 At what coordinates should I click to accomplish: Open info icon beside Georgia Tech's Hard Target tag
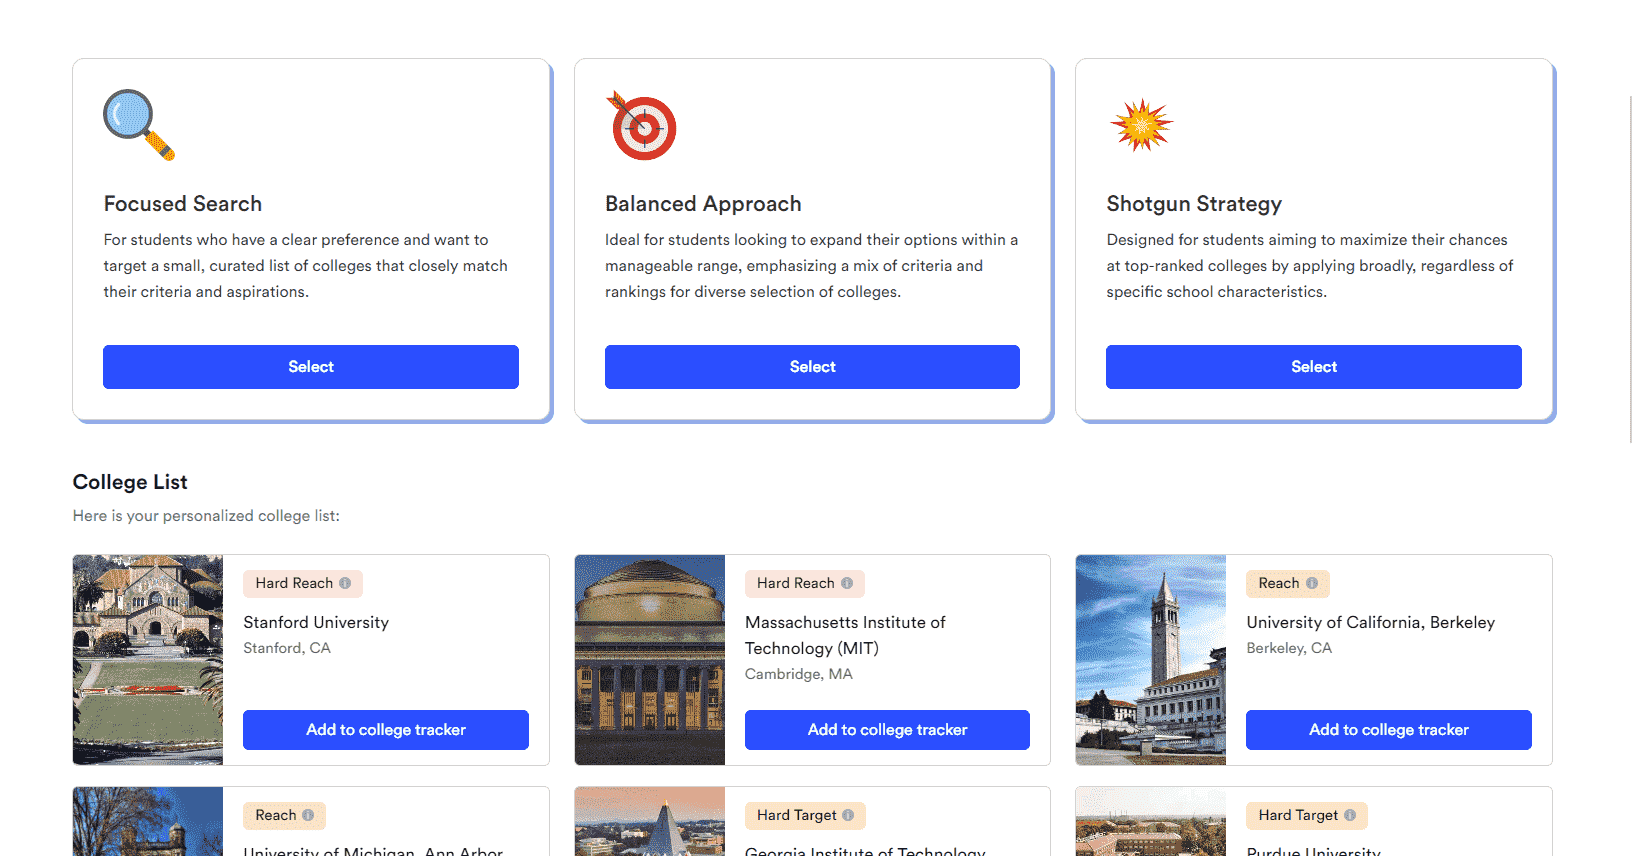[848, 815]
